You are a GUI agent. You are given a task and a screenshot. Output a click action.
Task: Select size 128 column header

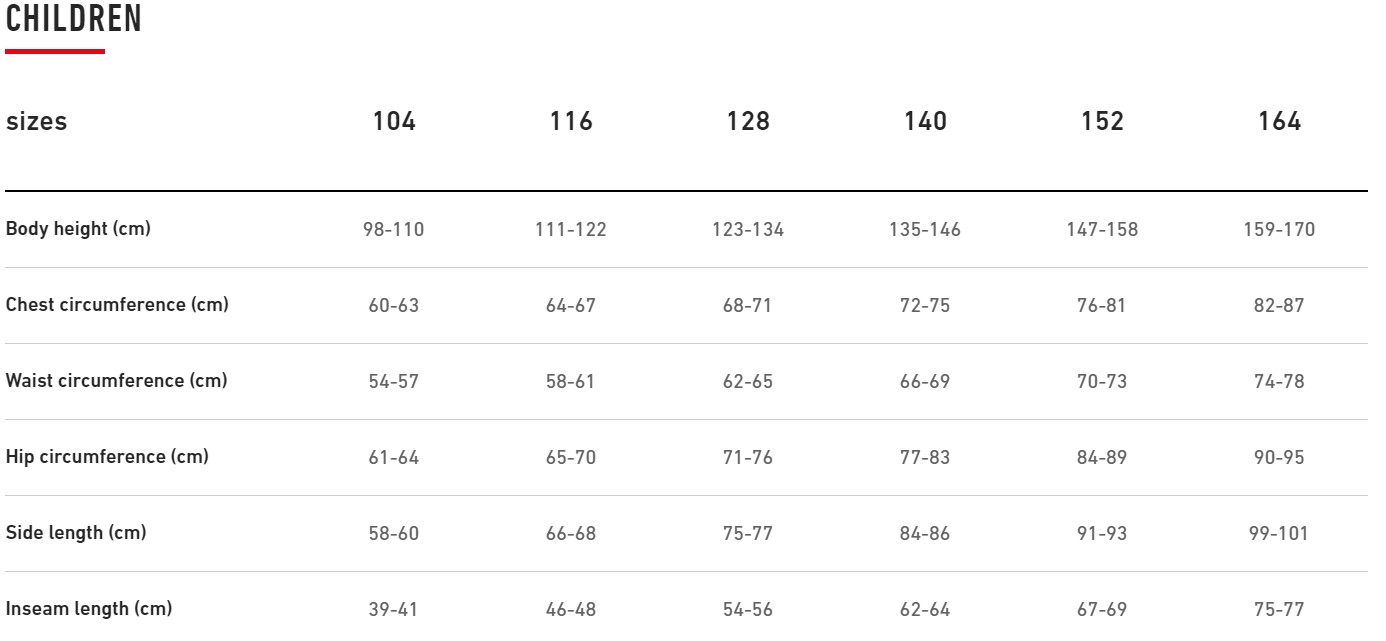pos(748,121)
